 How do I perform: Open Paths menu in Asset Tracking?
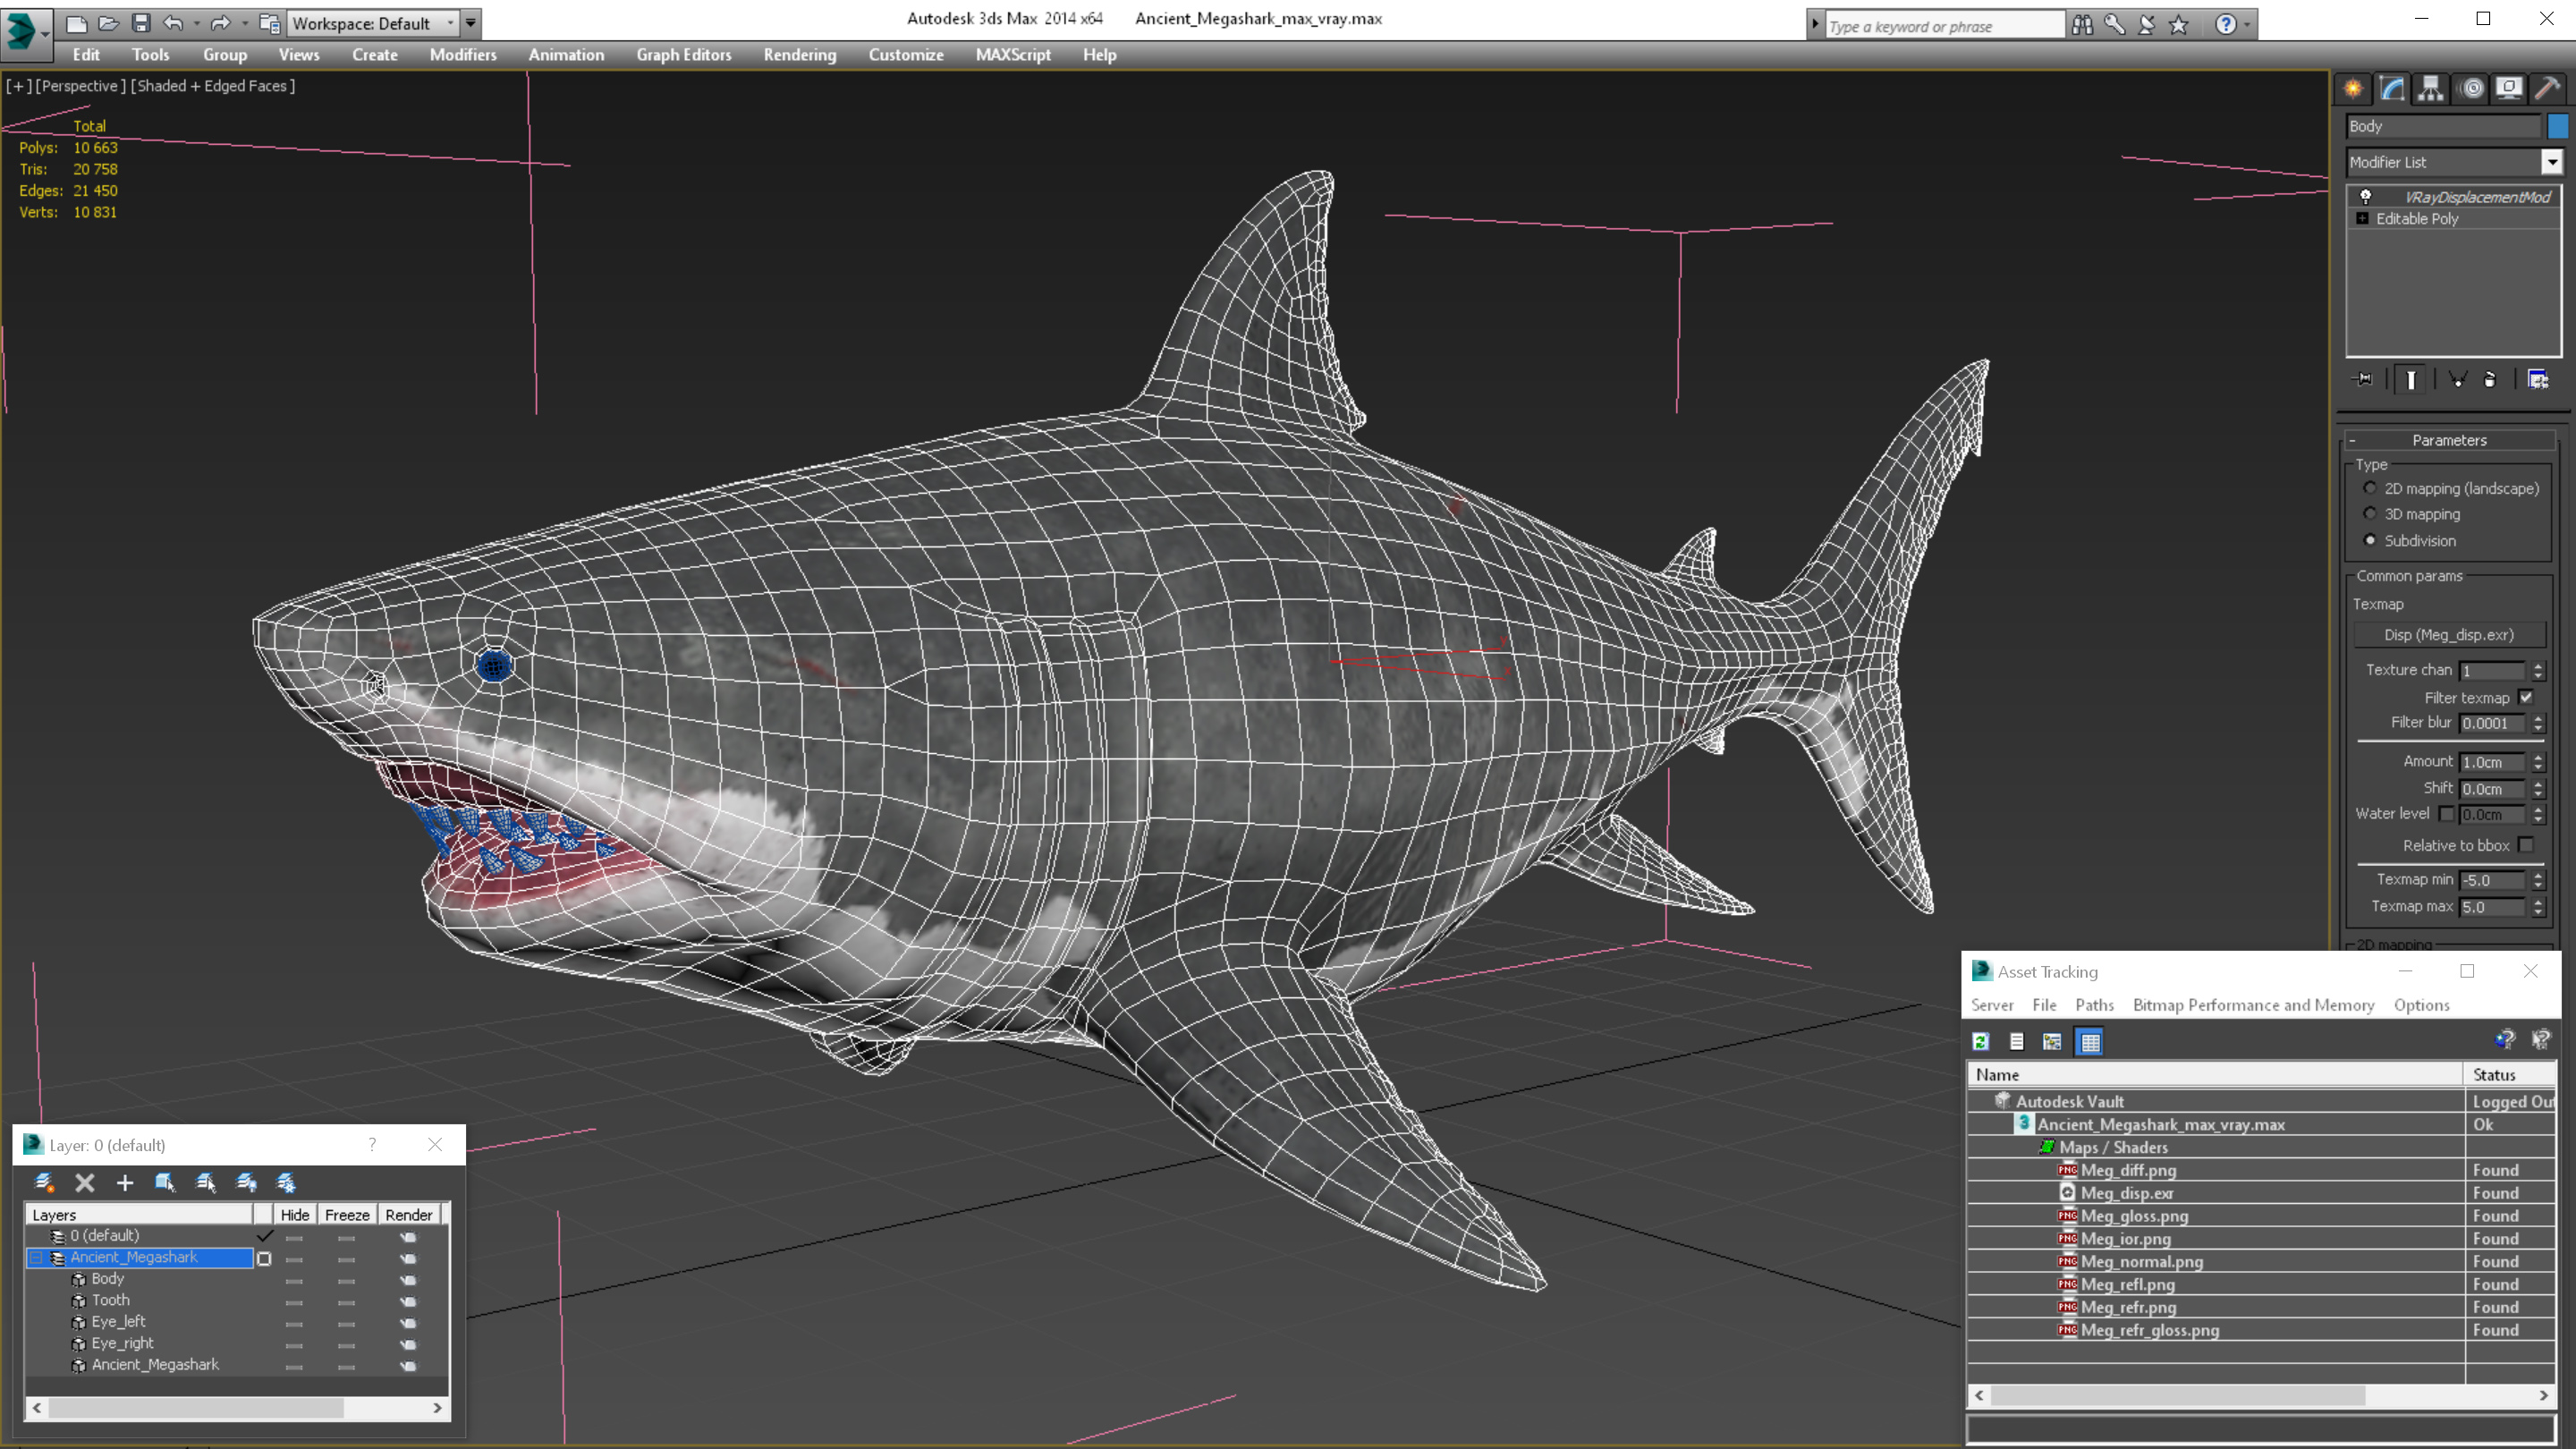coord(2094,1005)
